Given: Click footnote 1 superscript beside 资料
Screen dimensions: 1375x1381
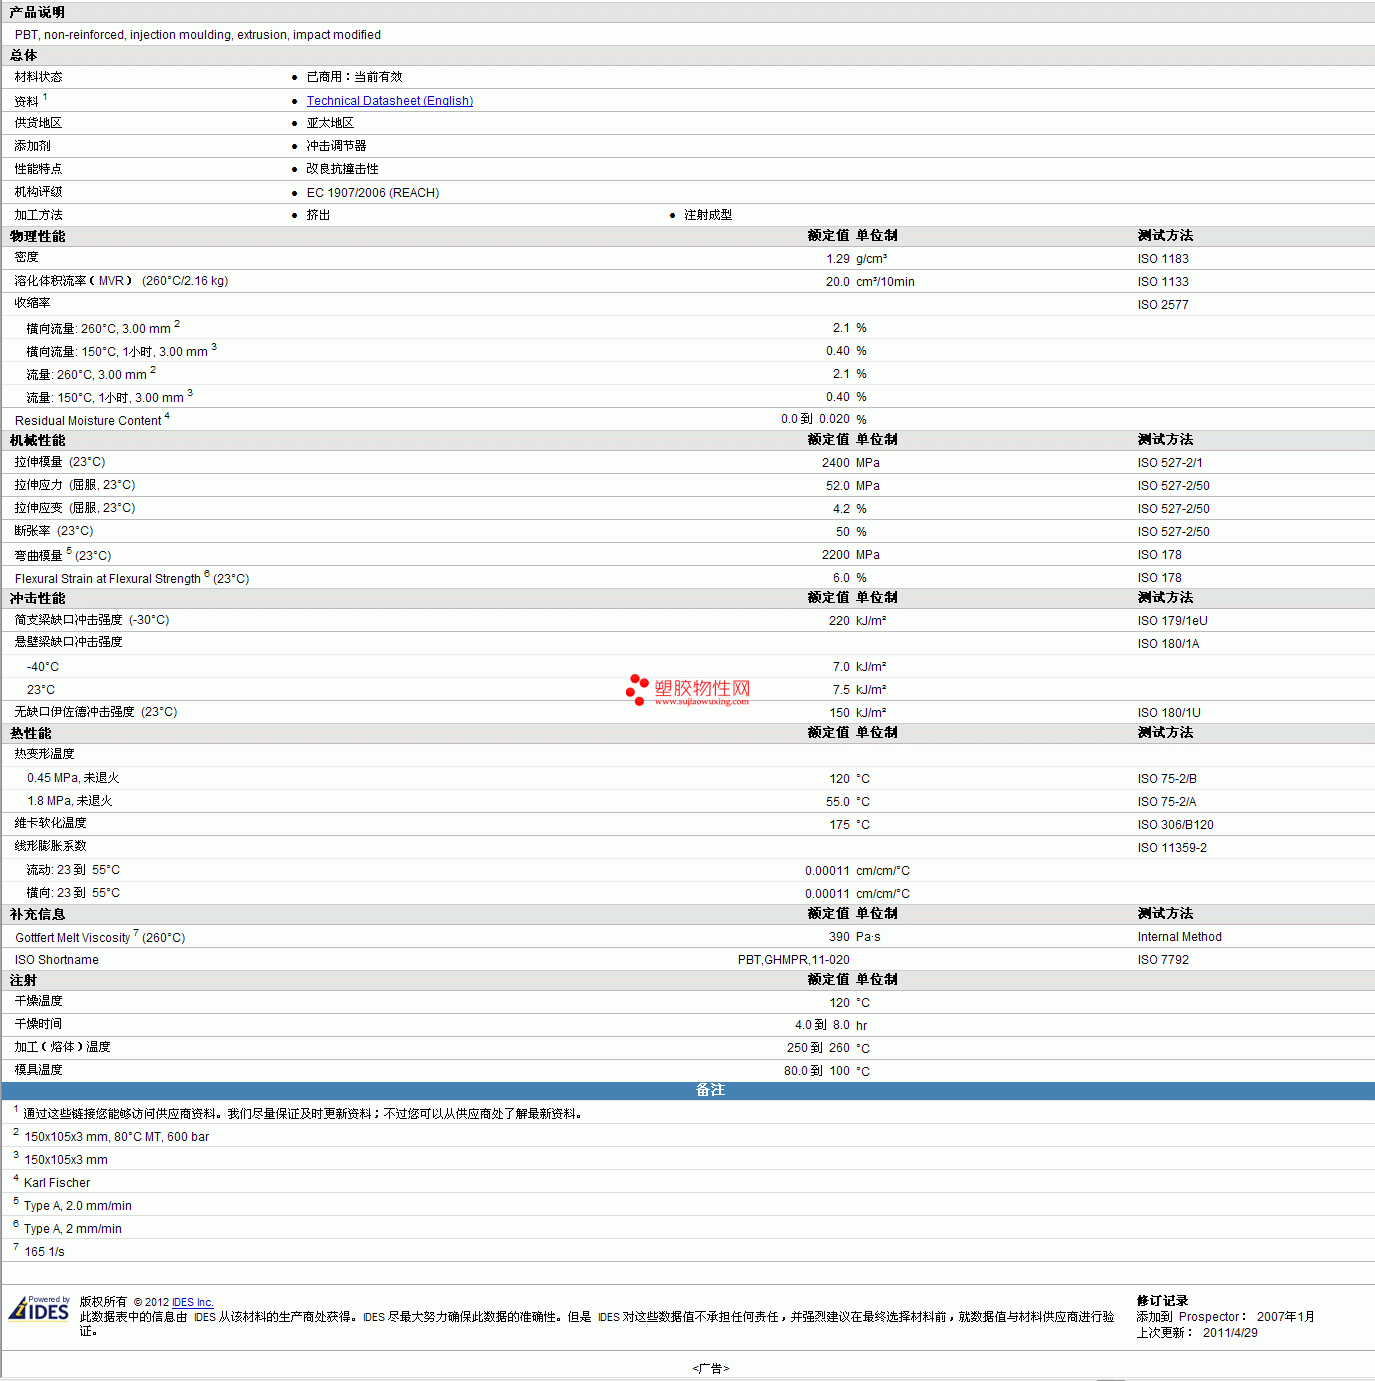Looking at the screenshot, I should [x=45, y=97].
